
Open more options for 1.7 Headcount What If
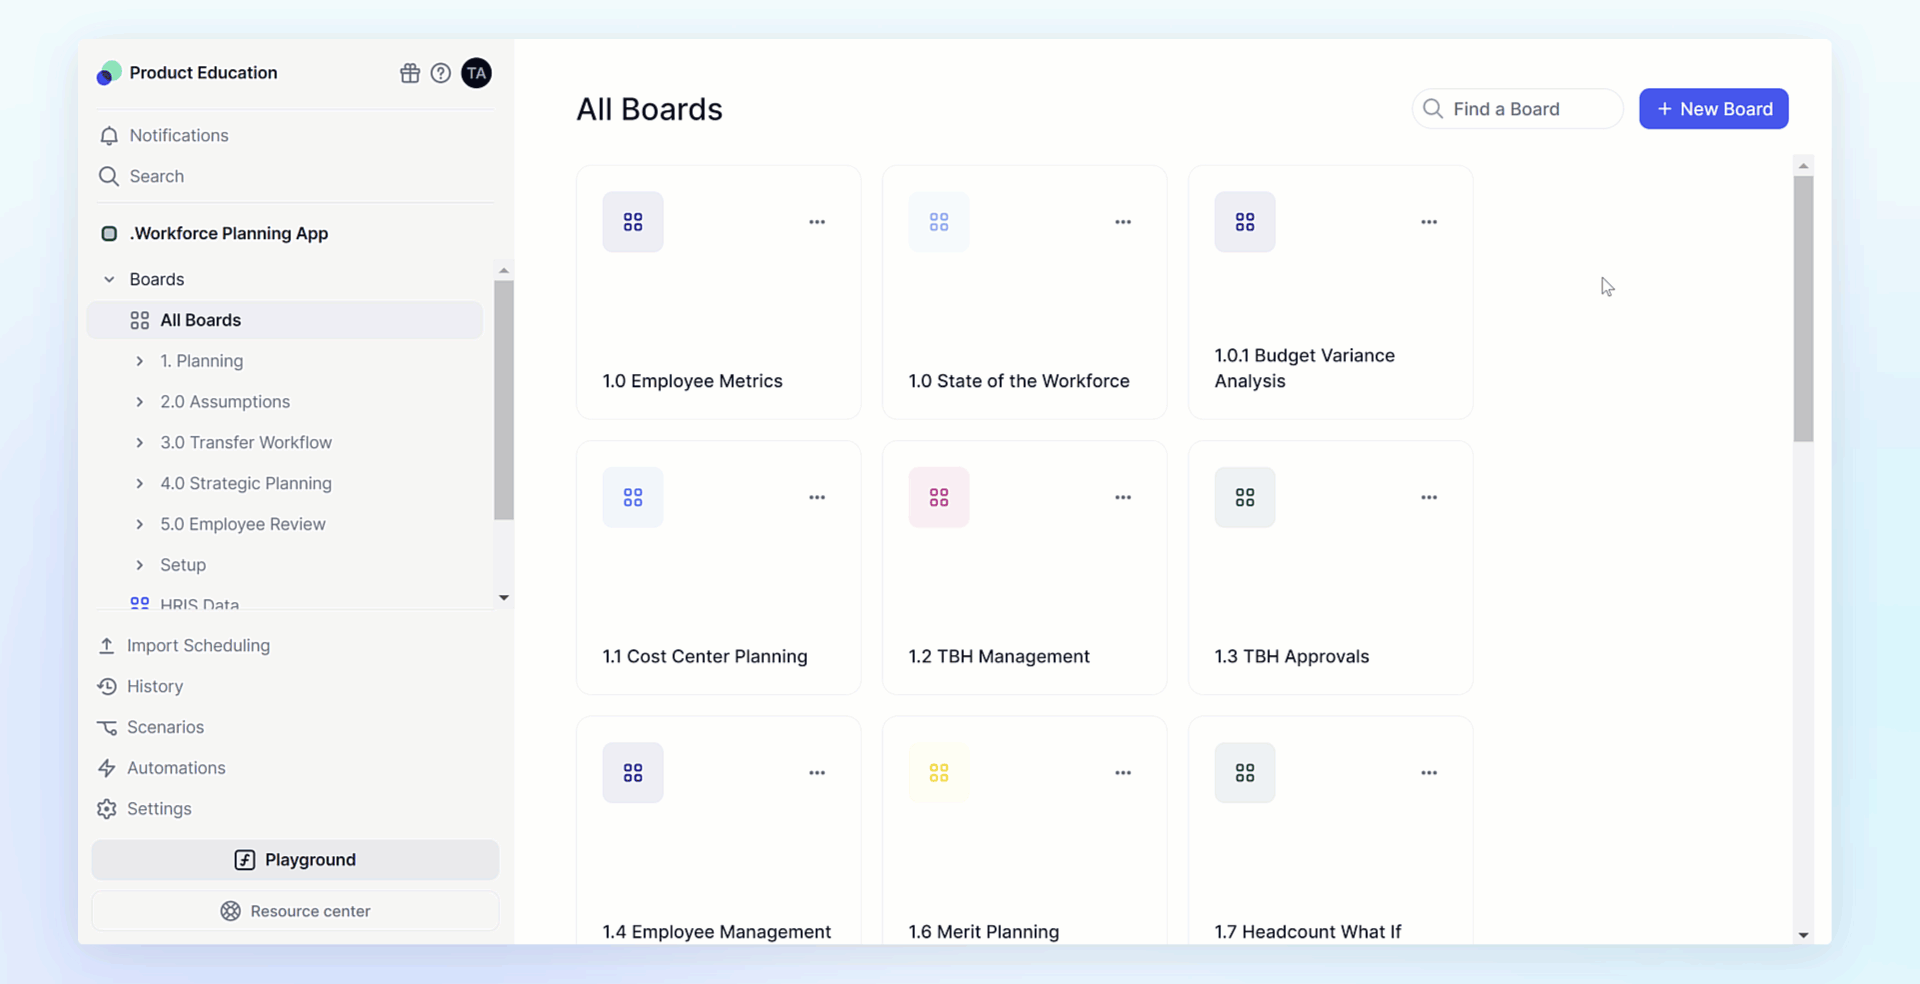tap(1429, 773)
